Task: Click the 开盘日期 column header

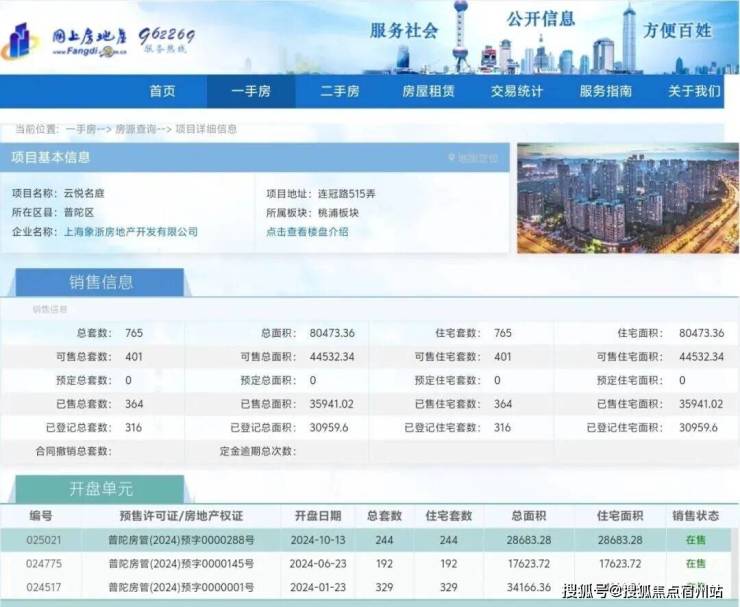Action: 318,516
